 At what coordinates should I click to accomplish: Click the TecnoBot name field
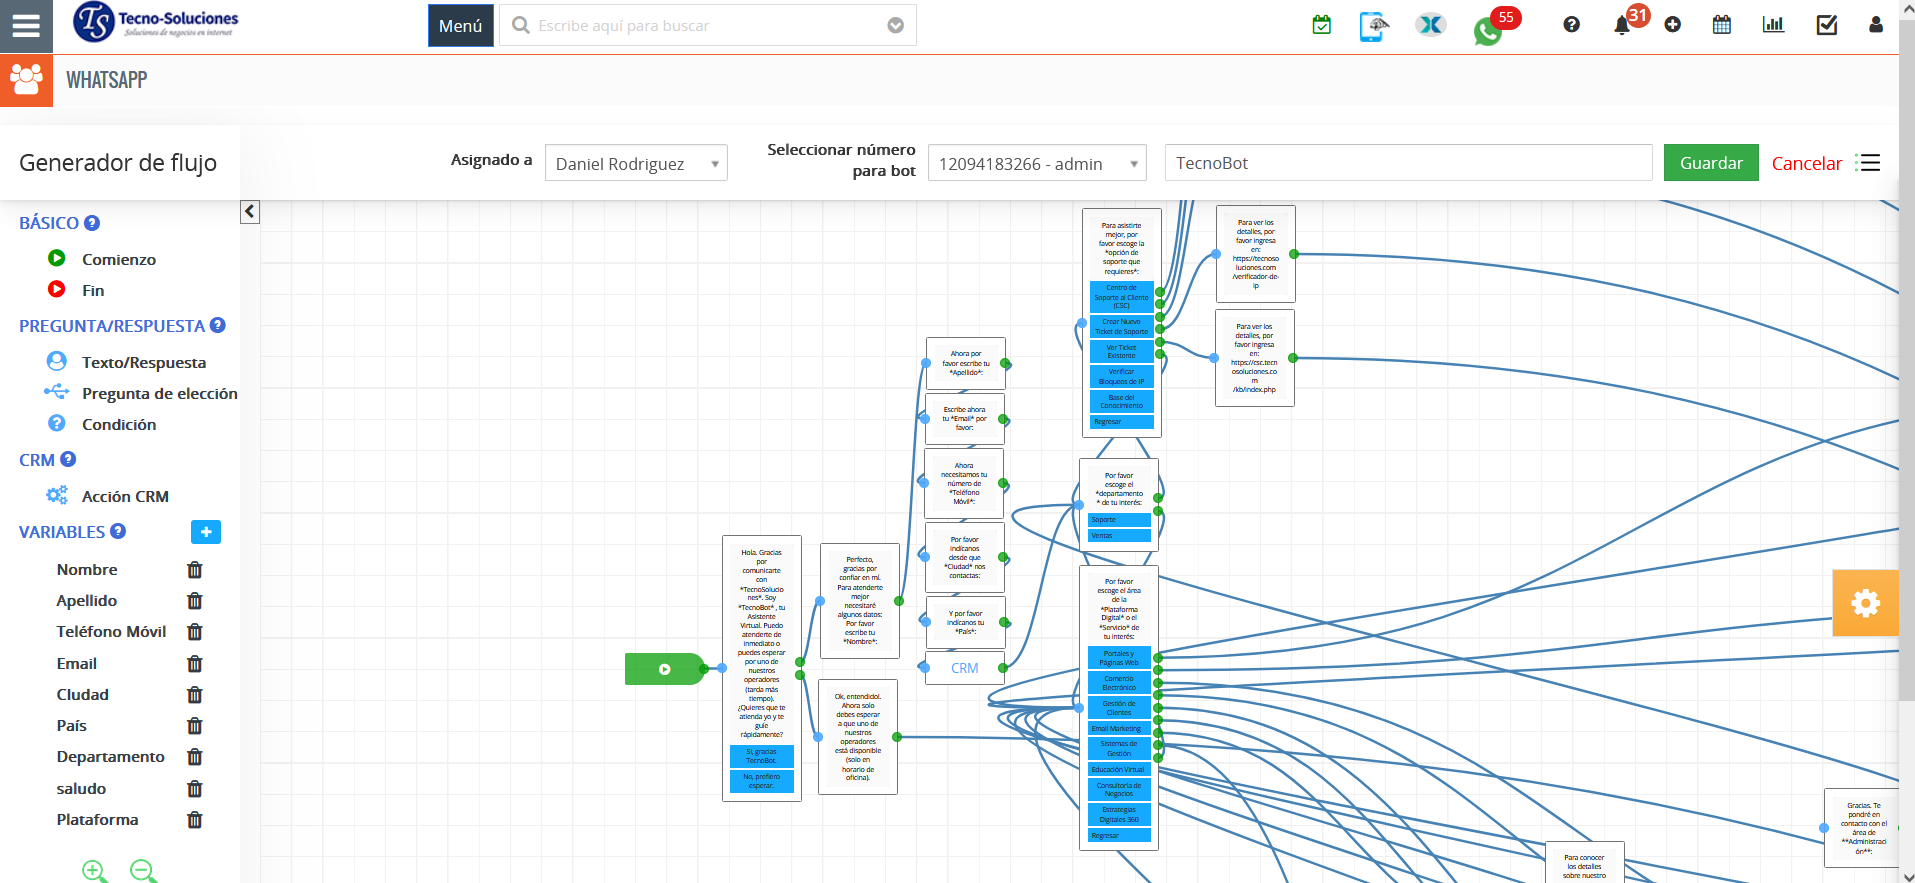[1407, 163]
